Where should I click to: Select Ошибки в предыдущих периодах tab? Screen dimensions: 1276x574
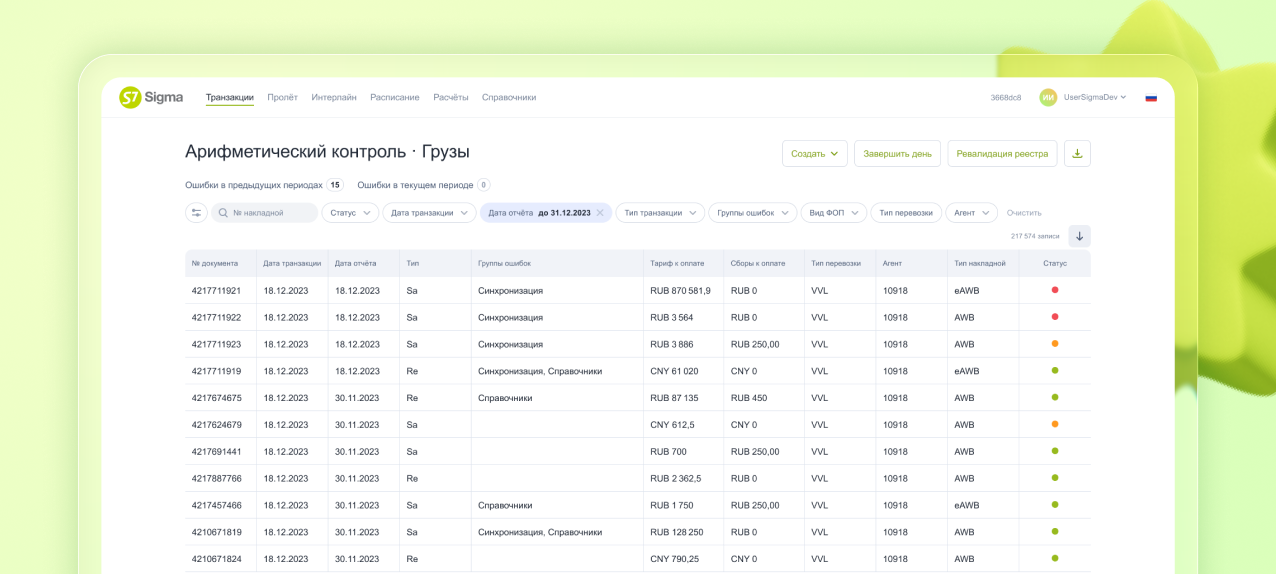coord(264,185)
